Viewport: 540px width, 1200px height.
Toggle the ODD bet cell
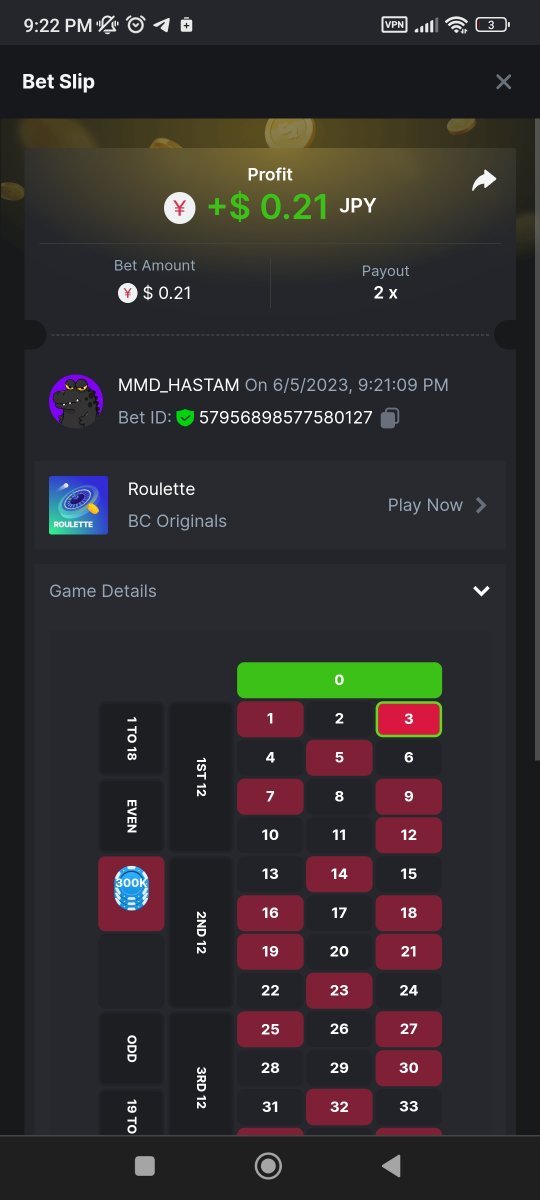coord(131,1048)
